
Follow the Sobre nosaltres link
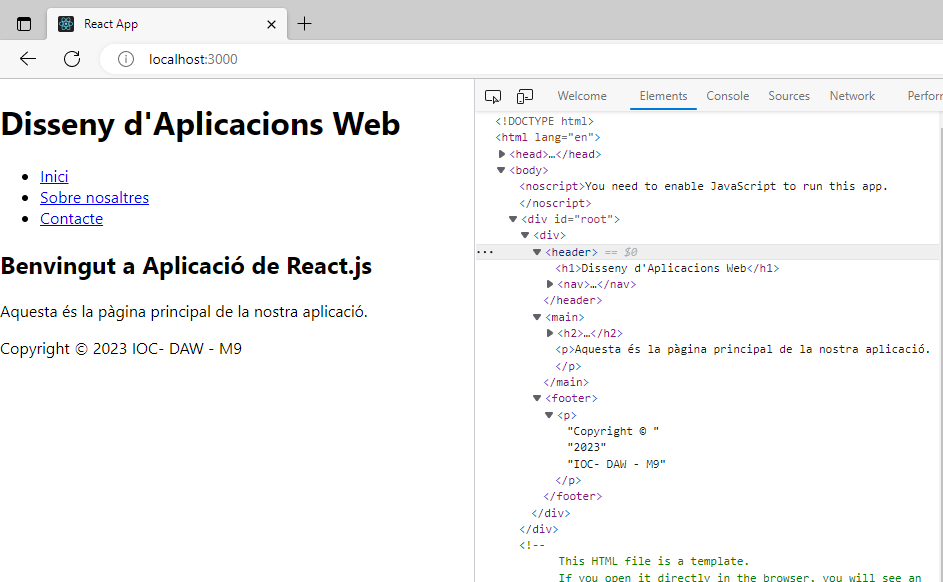[94, 198]
